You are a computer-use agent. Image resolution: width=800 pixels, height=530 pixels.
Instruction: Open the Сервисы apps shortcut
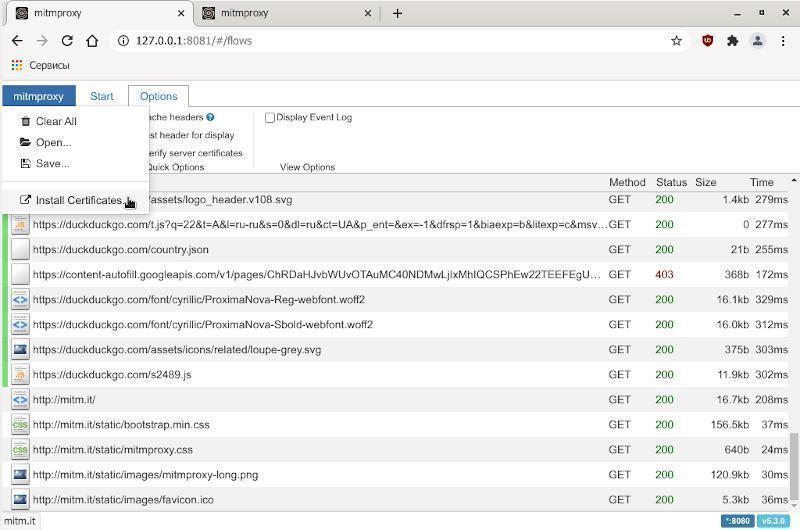pyautogui.click(x=40, y=65)
